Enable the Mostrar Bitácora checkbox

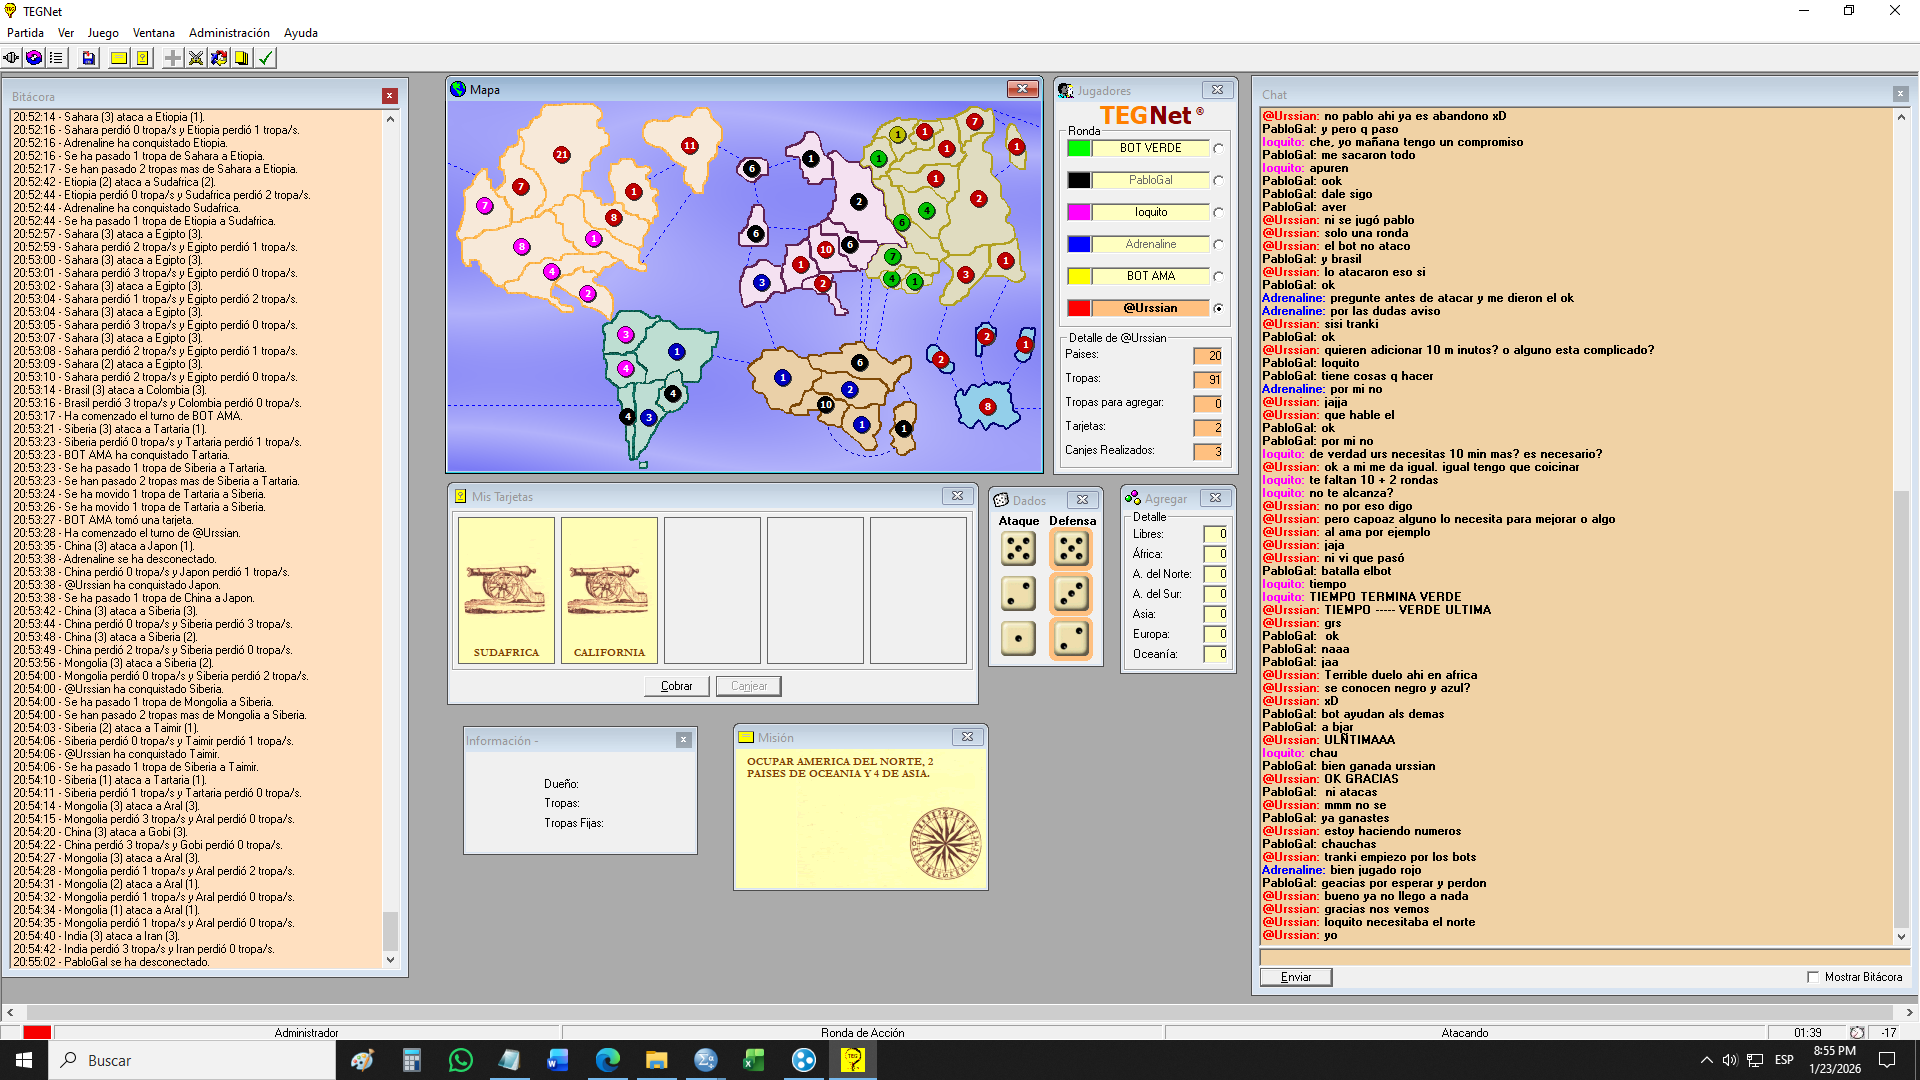coord(1812,977)
